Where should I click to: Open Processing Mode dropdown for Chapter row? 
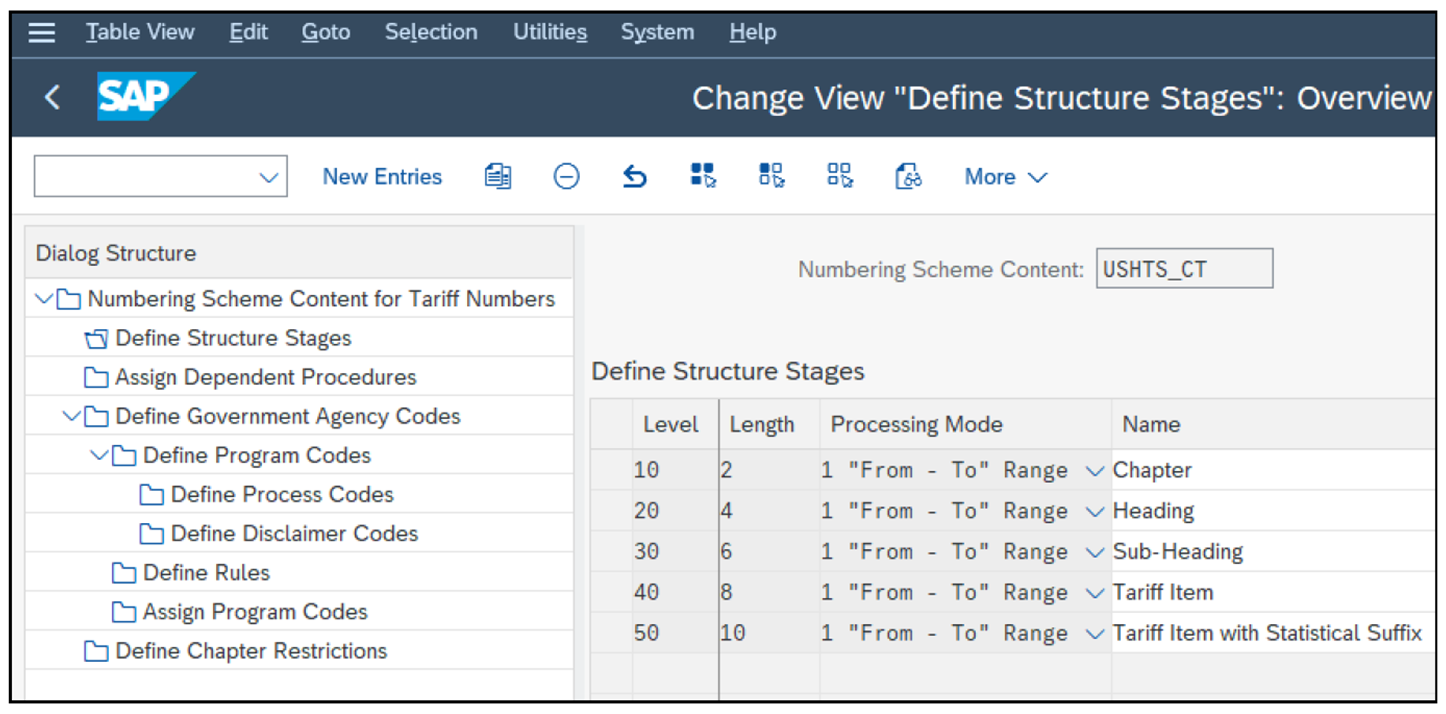pos(1095,471)
